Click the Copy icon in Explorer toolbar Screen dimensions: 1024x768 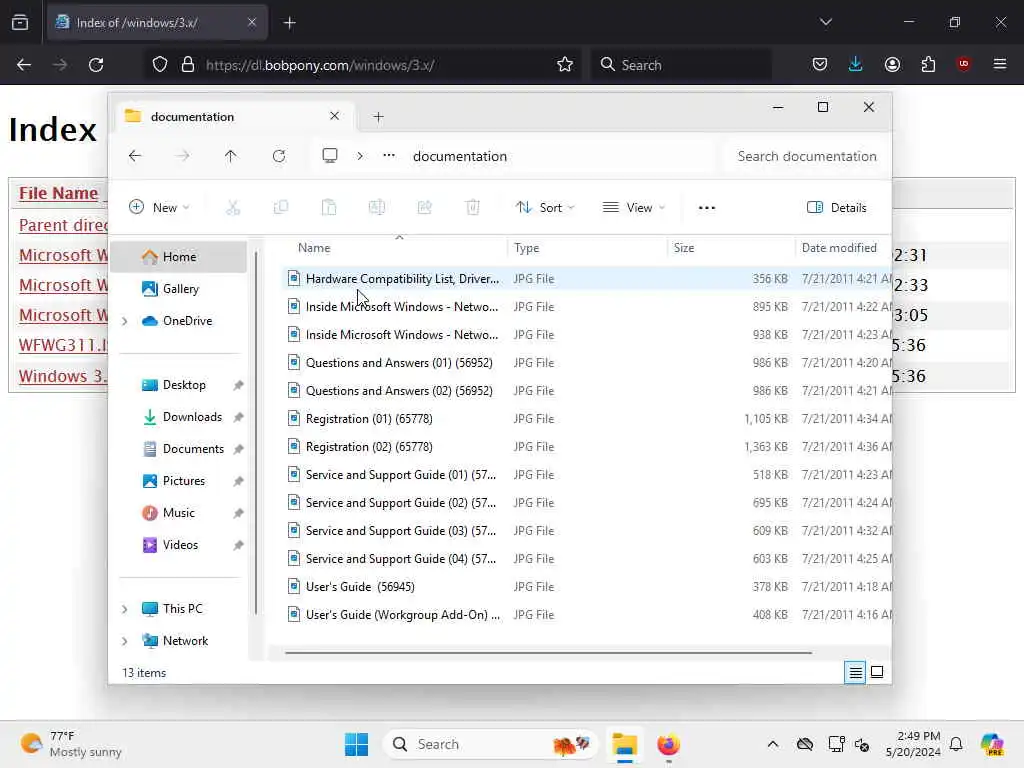[281, 208]
